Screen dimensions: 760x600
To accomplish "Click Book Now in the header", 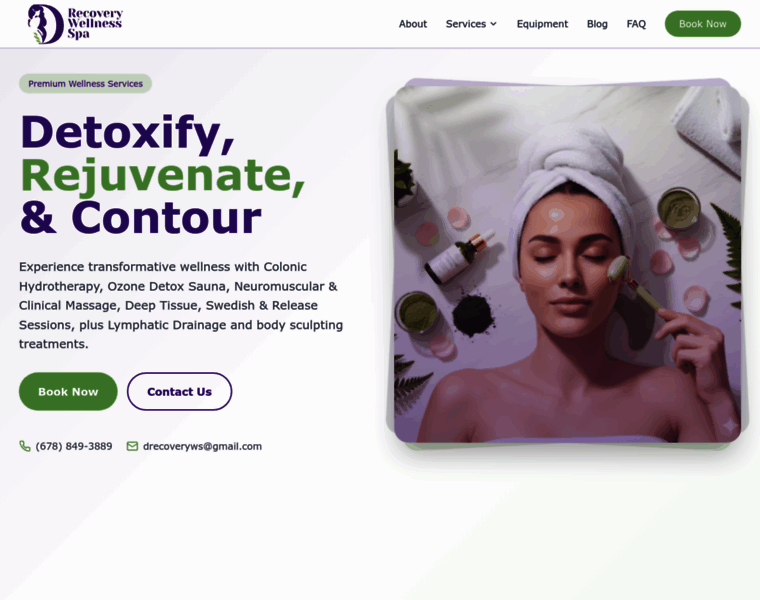I will pyautogui.click(x=702, y=24).
